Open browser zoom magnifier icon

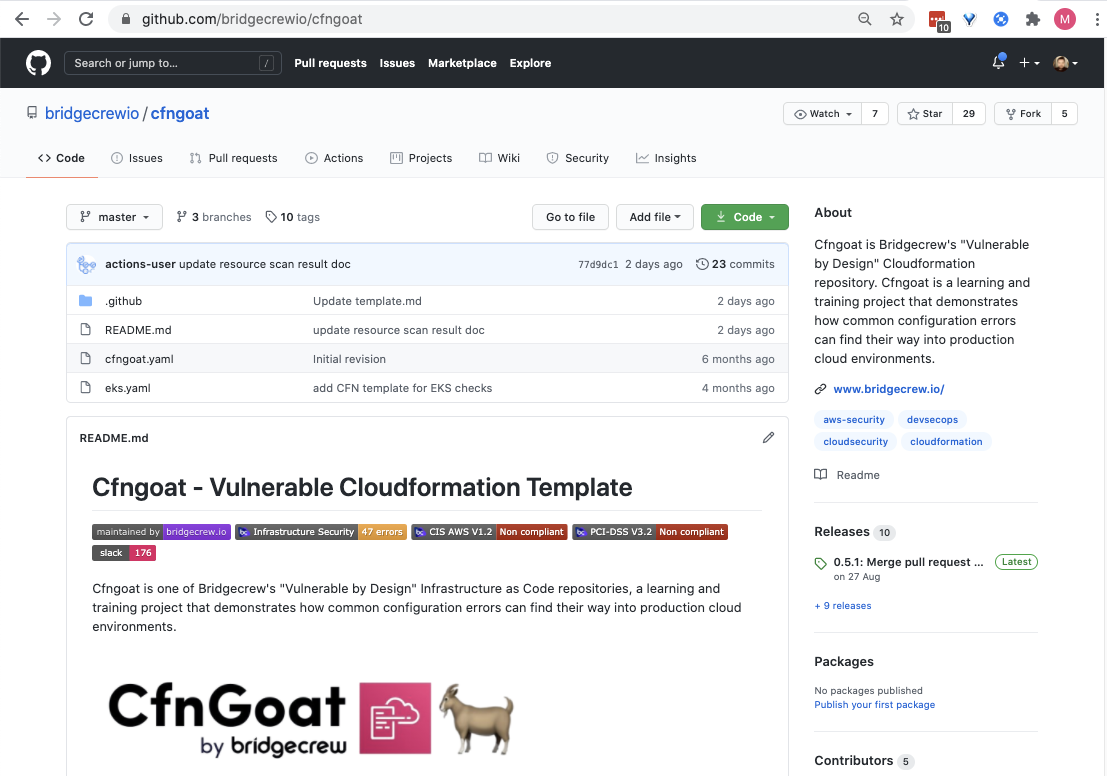click(864, 19)
